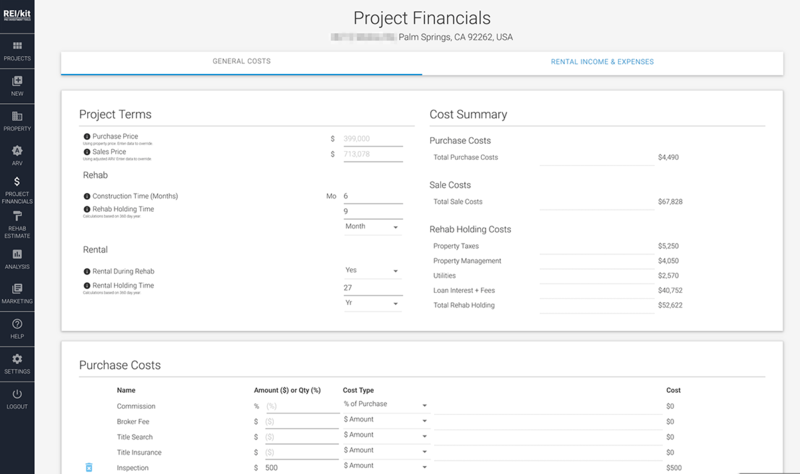Open the Help page from sidebar

pos(17,328)
